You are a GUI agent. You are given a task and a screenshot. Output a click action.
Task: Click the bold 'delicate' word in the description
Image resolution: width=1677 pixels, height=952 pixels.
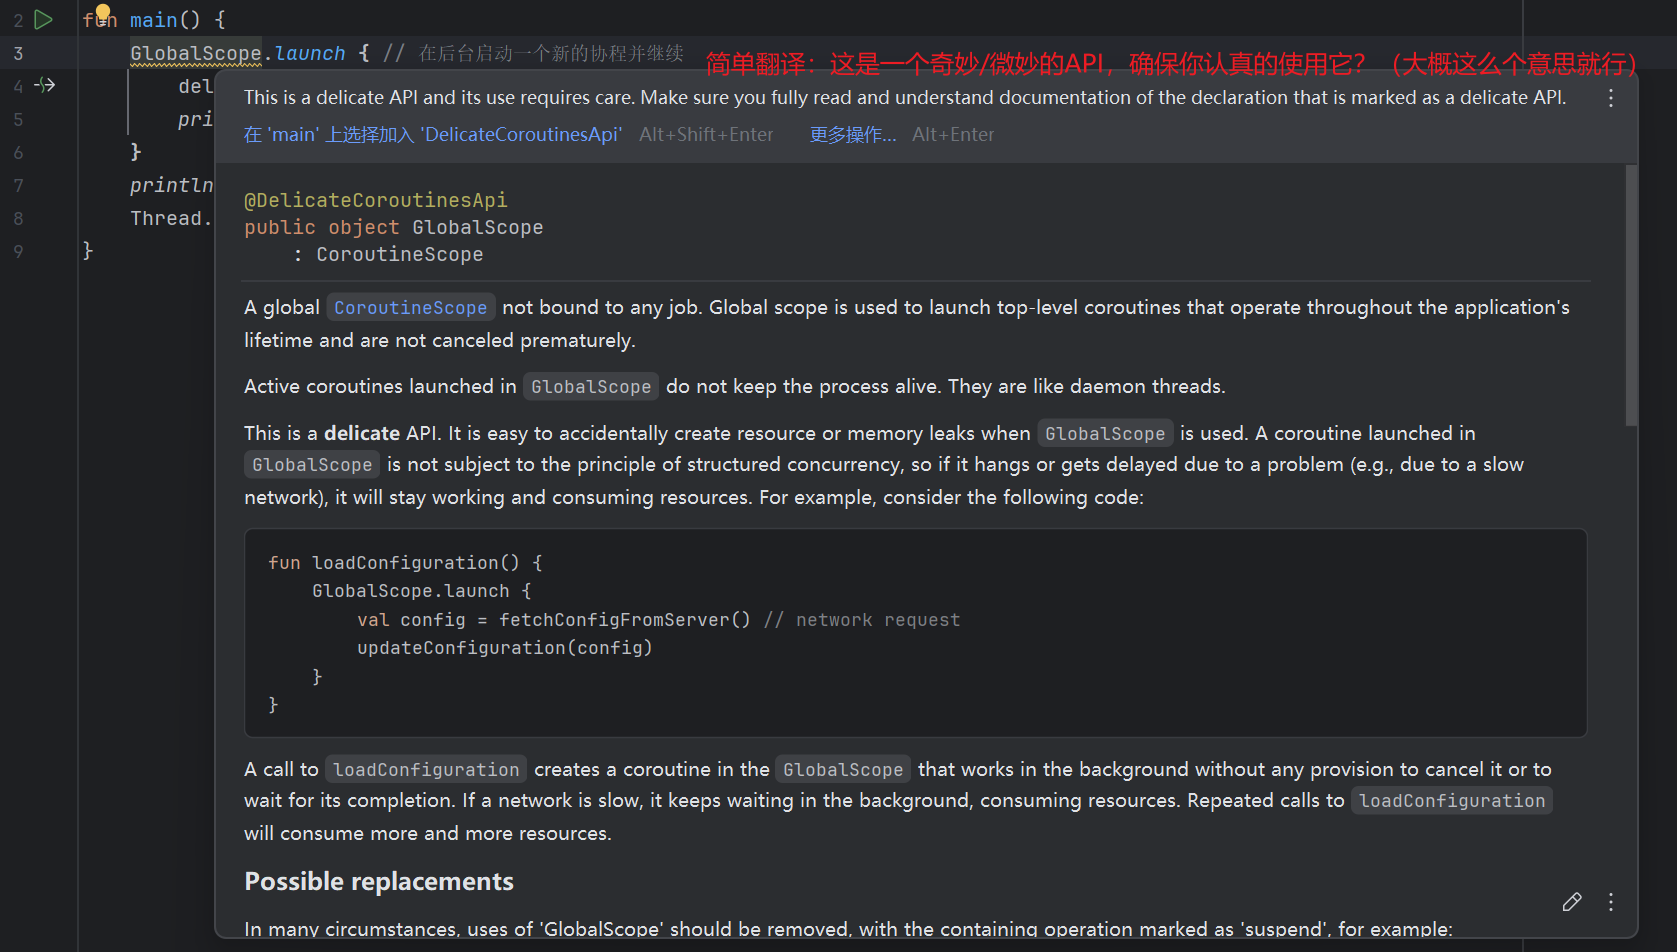point(362,433)
